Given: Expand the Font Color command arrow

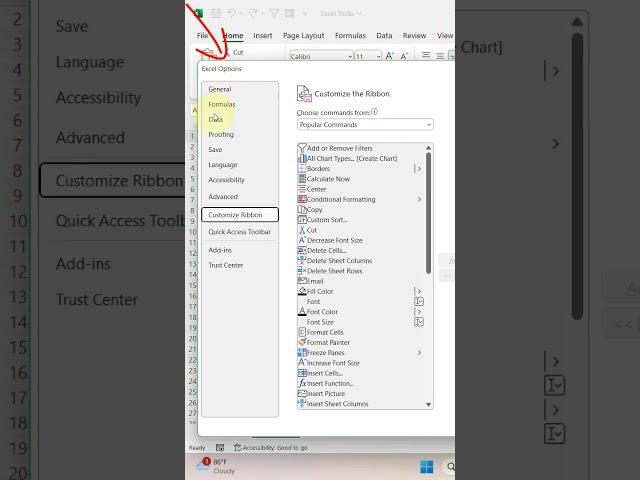Looking at the screenshot, I should point(418,311).
